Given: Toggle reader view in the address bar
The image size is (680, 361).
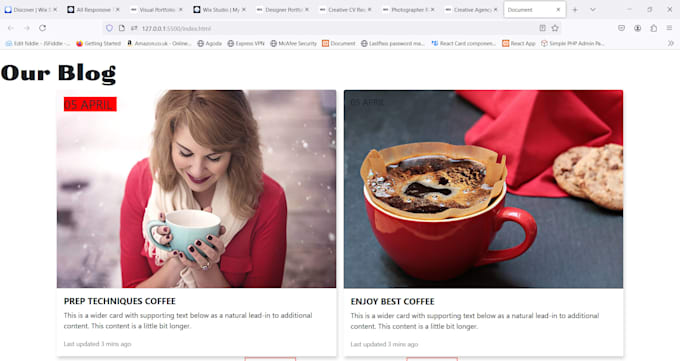Looking at the screenshot, I should pyautogui.click(x=543, y=28).
